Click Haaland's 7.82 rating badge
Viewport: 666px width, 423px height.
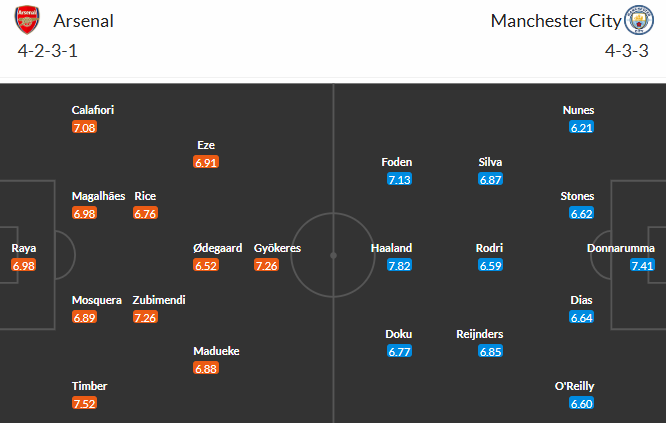pyautogui.click(x=400, y=265)
